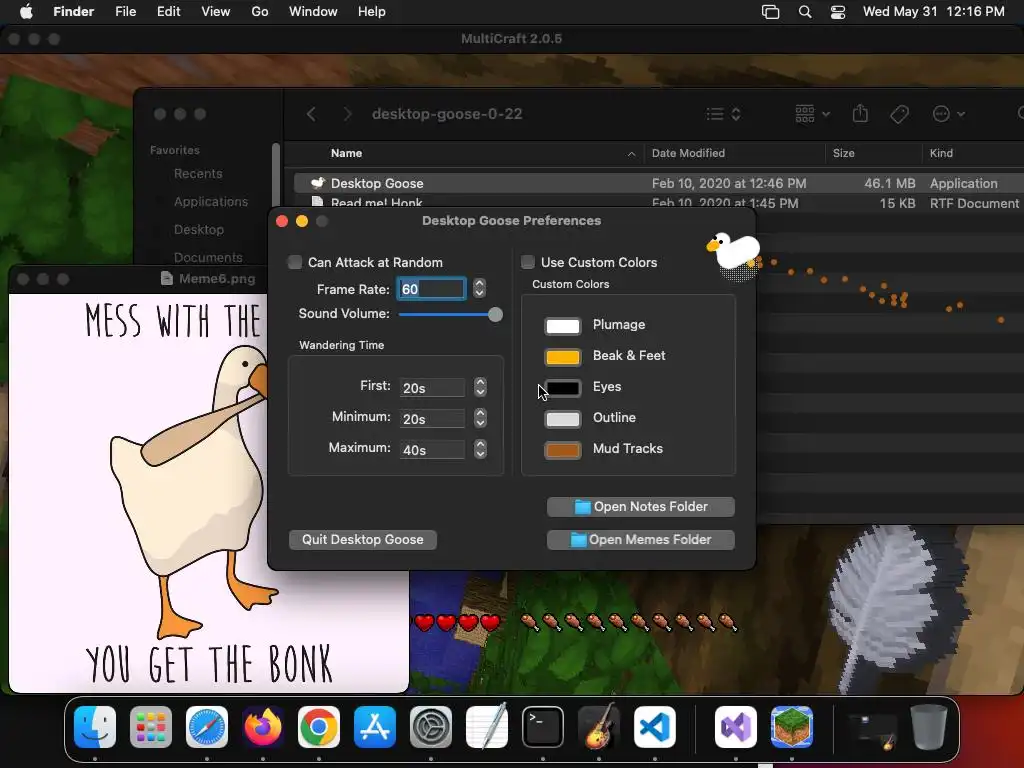Image resolution: width=1024 pixels, height=768 pixels.
Task: Open Google Chrome from the dock
Action: (319, 727)
